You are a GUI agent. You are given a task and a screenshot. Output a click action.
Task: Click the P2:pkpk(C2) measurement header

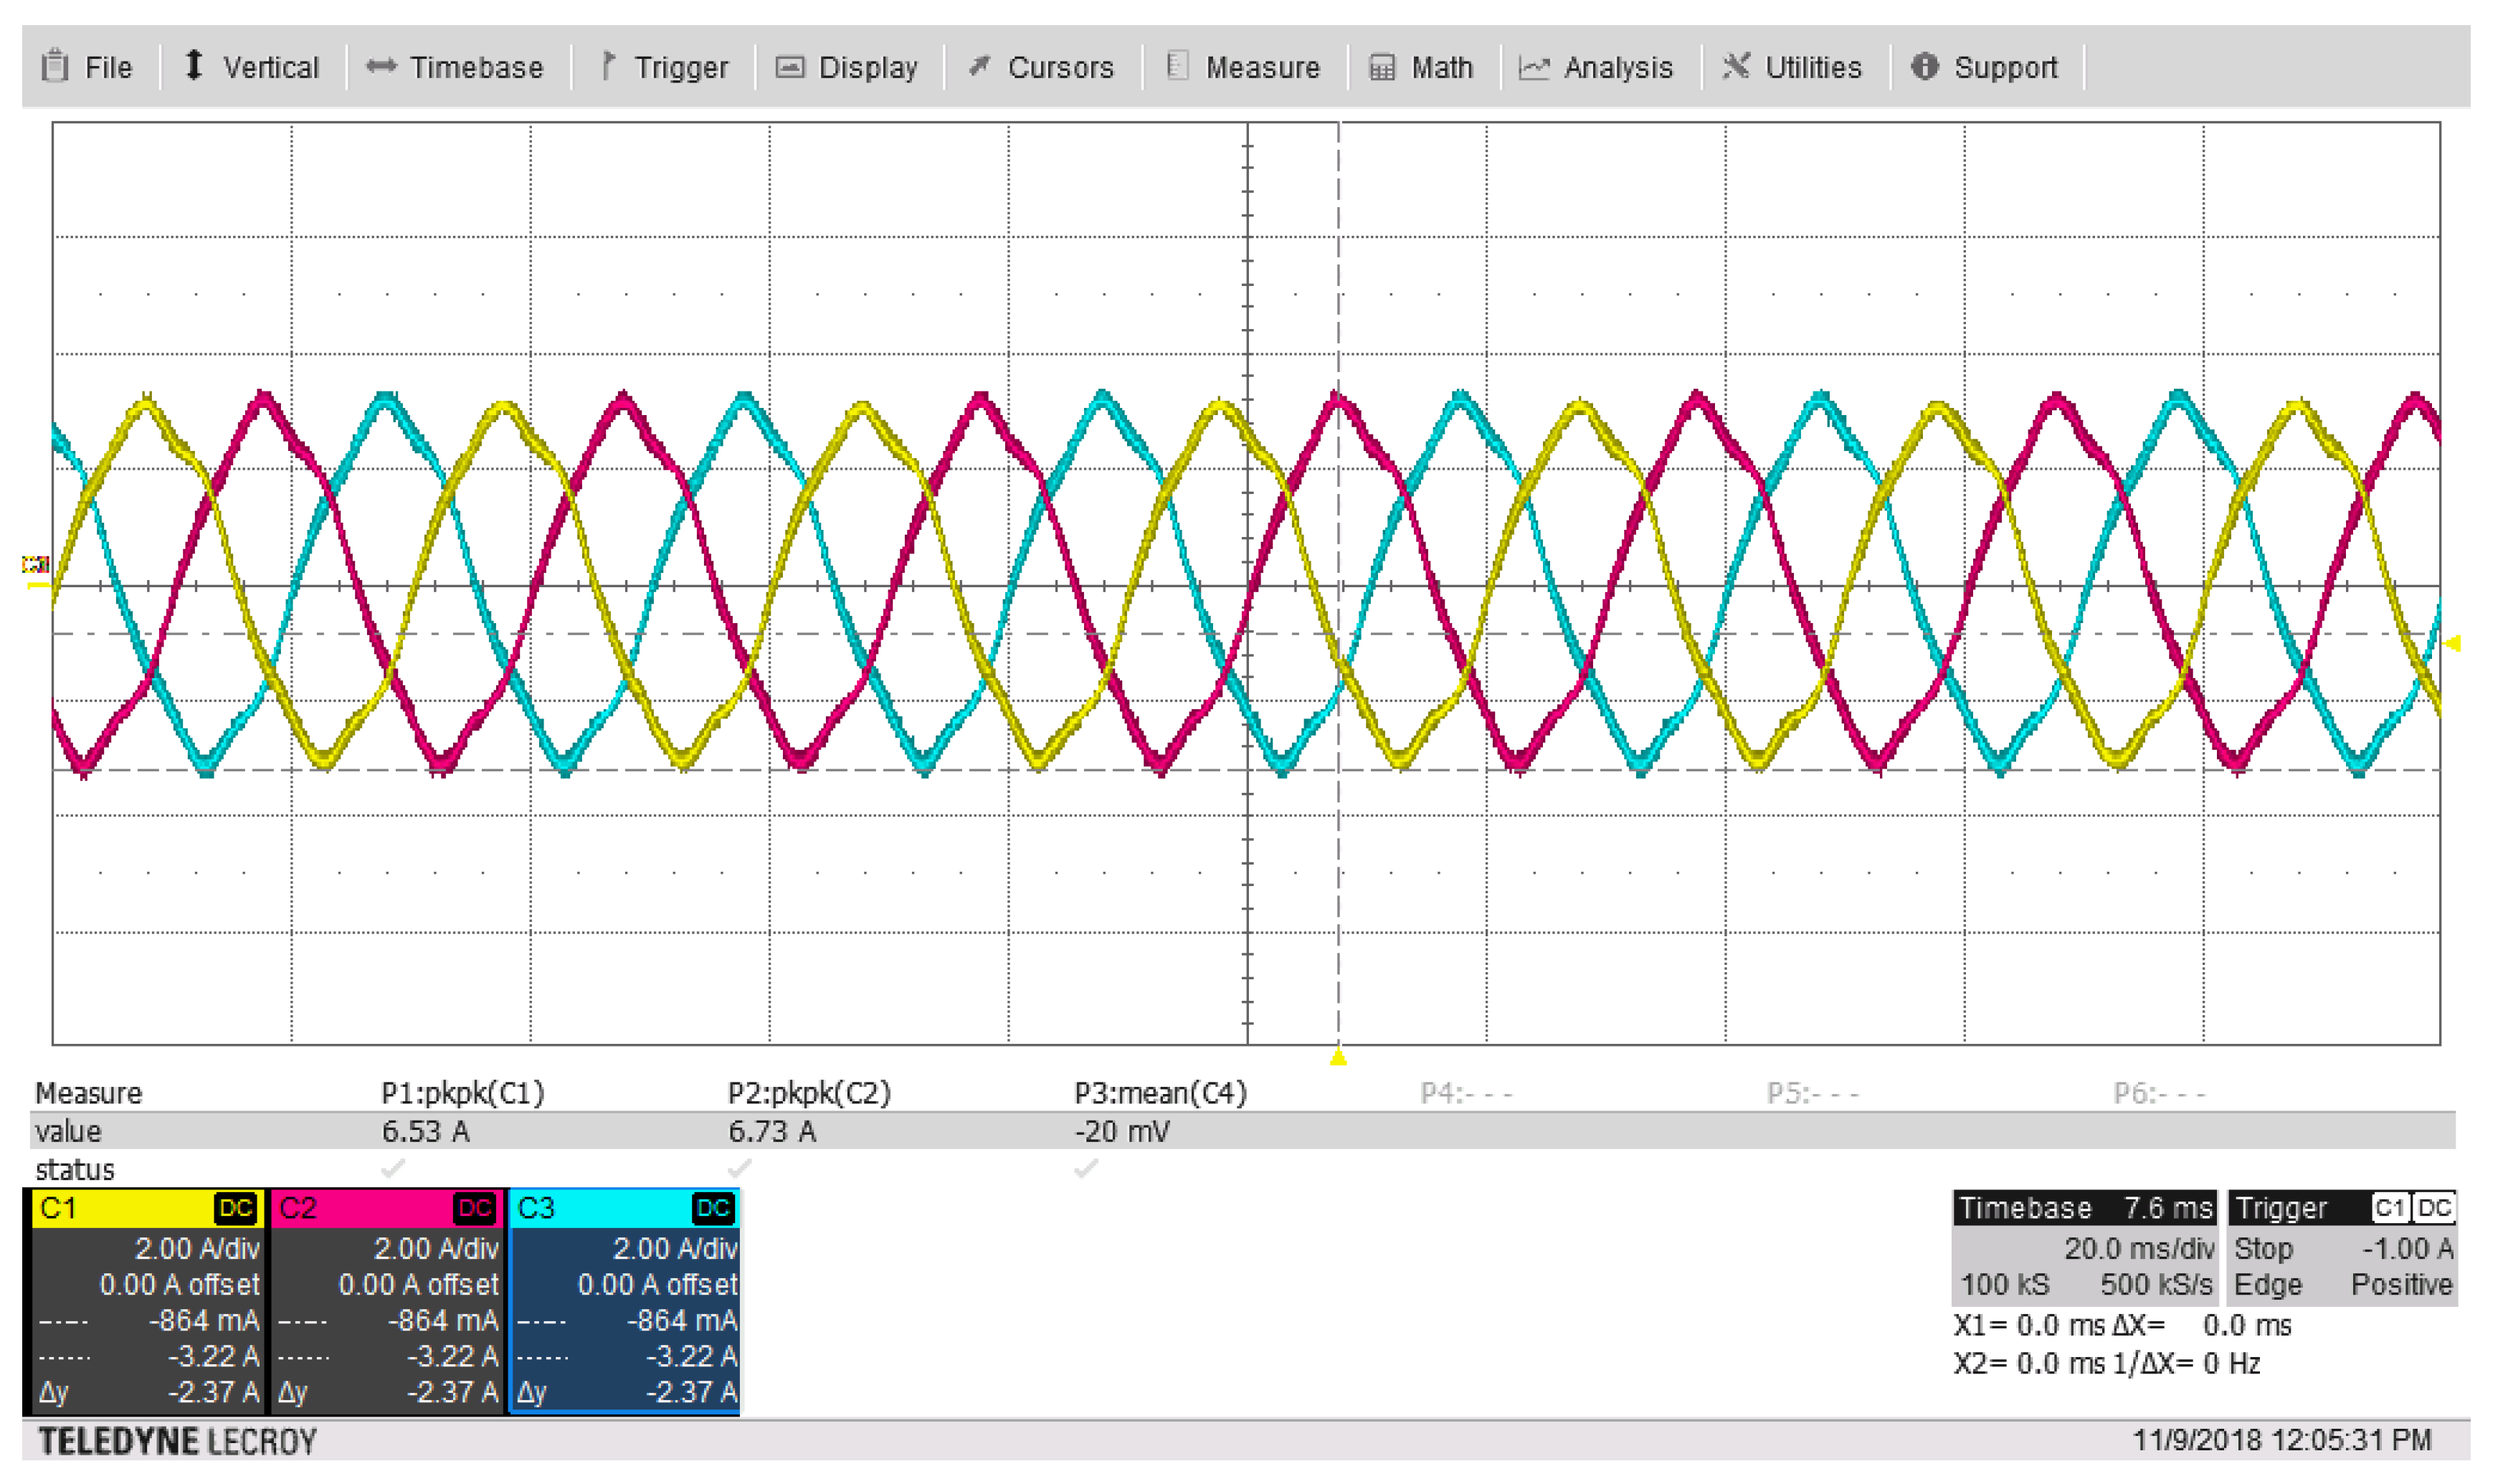[x=808, y=1093]
